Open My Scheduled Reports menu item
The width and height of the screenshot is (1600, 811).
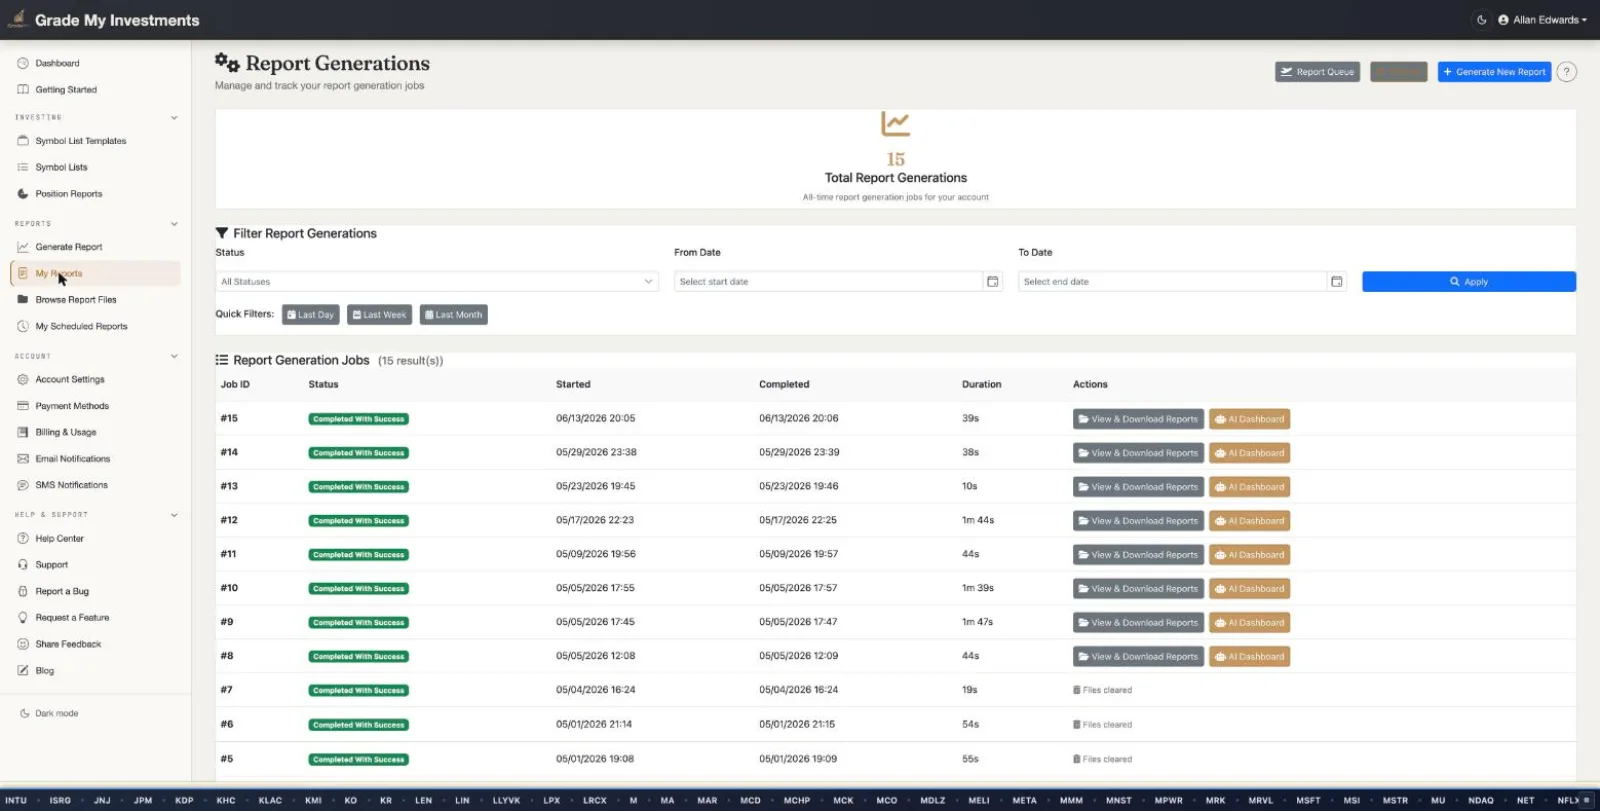(81, 327)
